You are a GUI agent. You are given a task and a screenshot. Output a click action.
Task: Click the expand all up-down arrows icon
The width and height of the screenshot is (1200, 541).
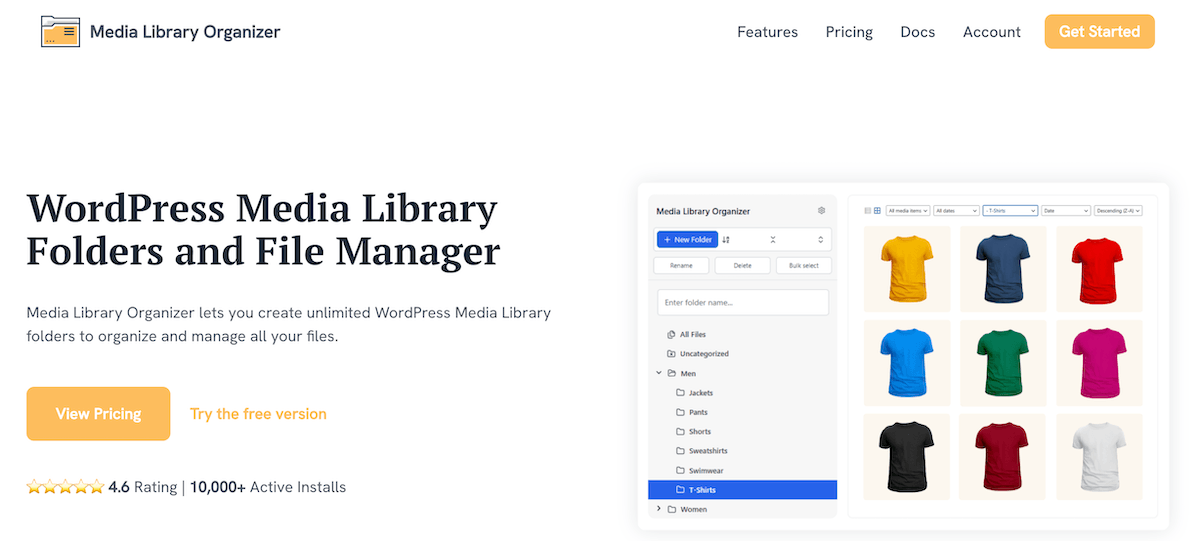click(x=821, y=240)
